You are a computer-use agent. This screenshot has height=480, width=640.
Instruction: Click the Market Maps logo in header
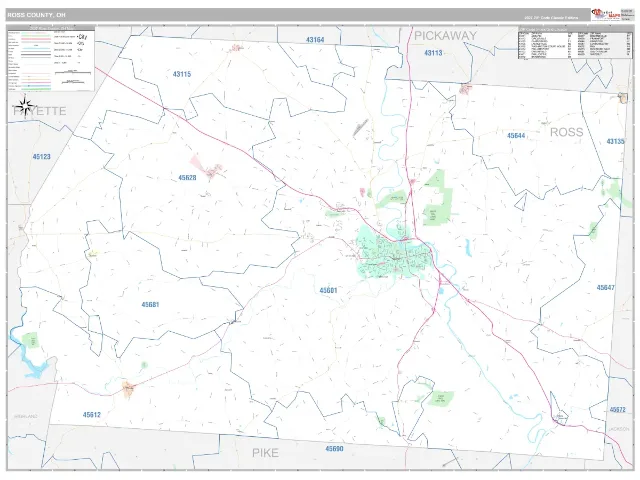point(606,14)
